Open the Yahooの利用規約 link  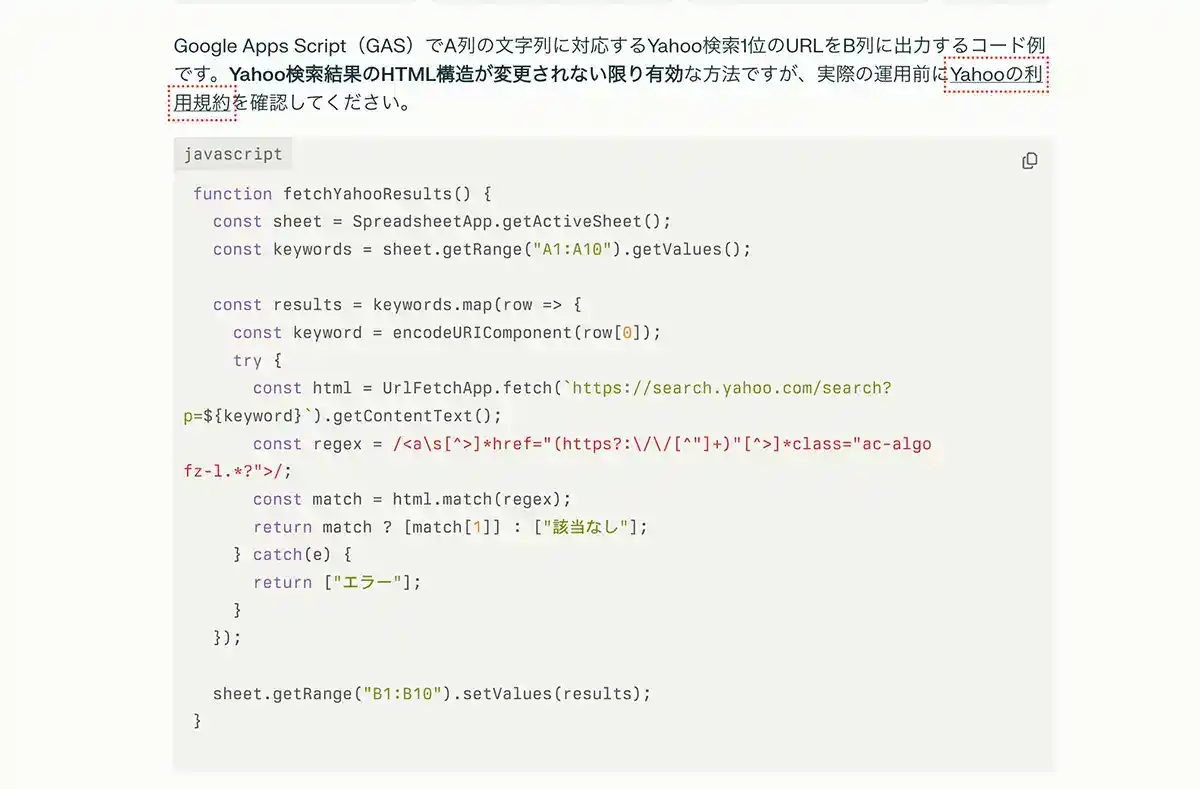pos(996,75)
